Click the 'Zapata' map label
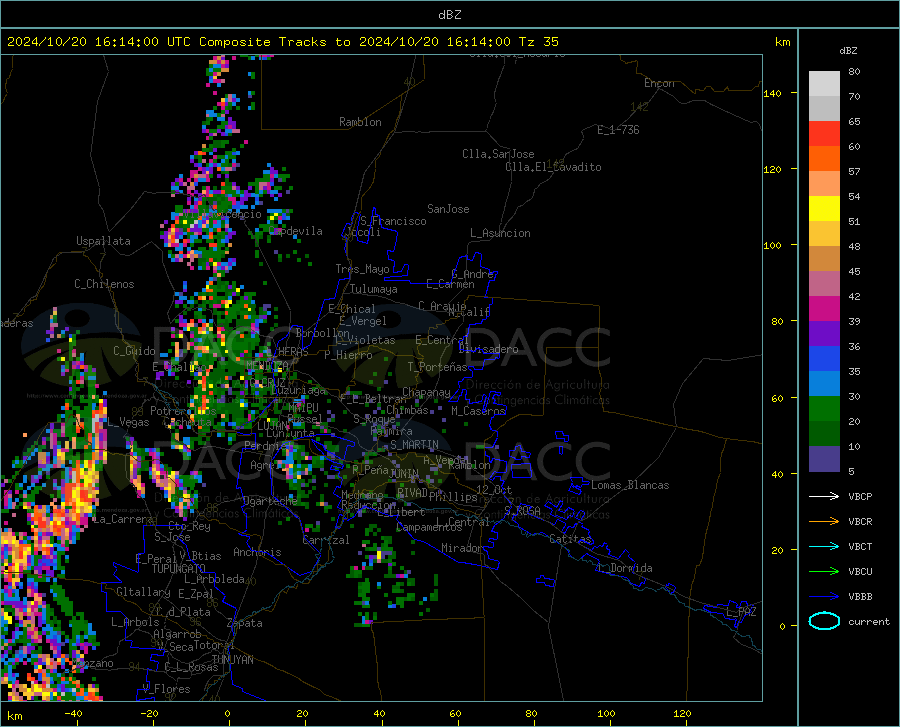The height and width of the screenshot is (727, 900). click(x=245, y=623)
